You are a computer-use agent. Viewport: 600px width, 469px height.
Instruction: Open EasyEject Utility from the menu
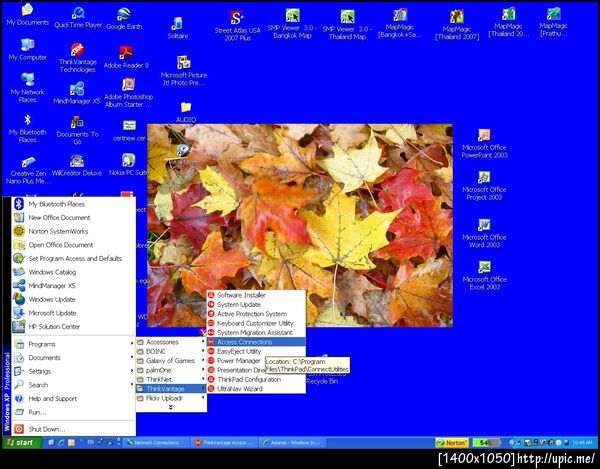tap(256, 351)
